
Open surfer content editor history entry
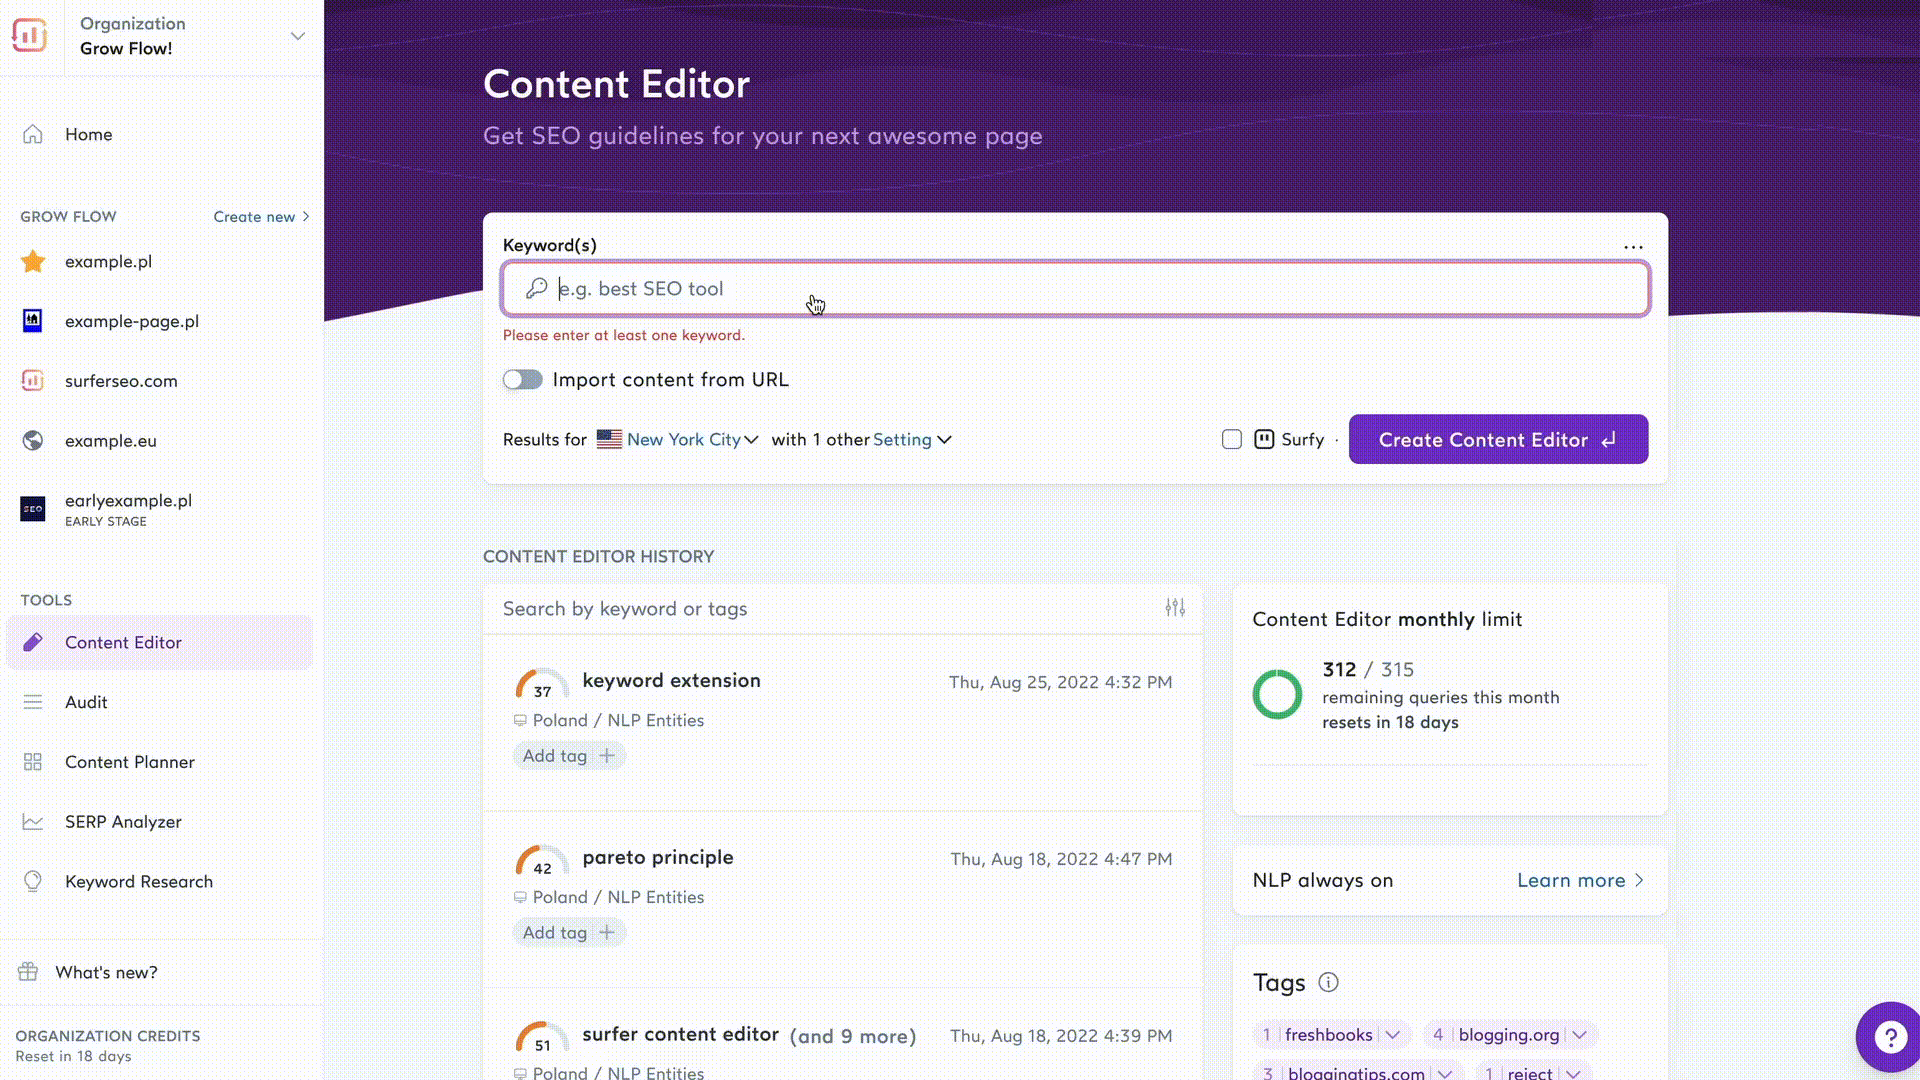click(x=680, y=1034)
